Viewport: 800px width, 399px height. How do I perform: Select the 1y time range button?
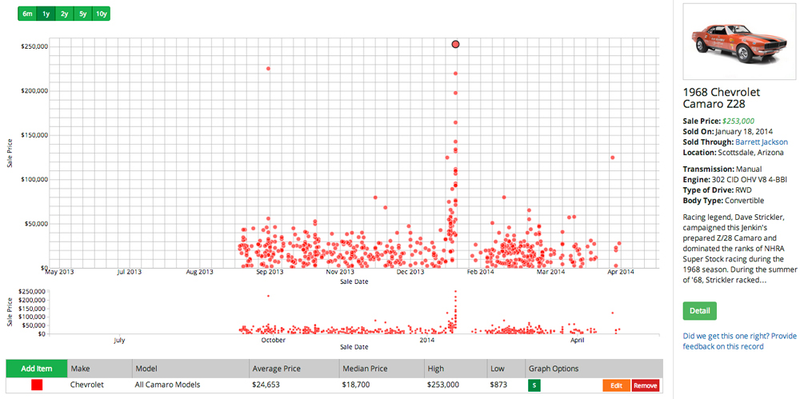point(46,14)
